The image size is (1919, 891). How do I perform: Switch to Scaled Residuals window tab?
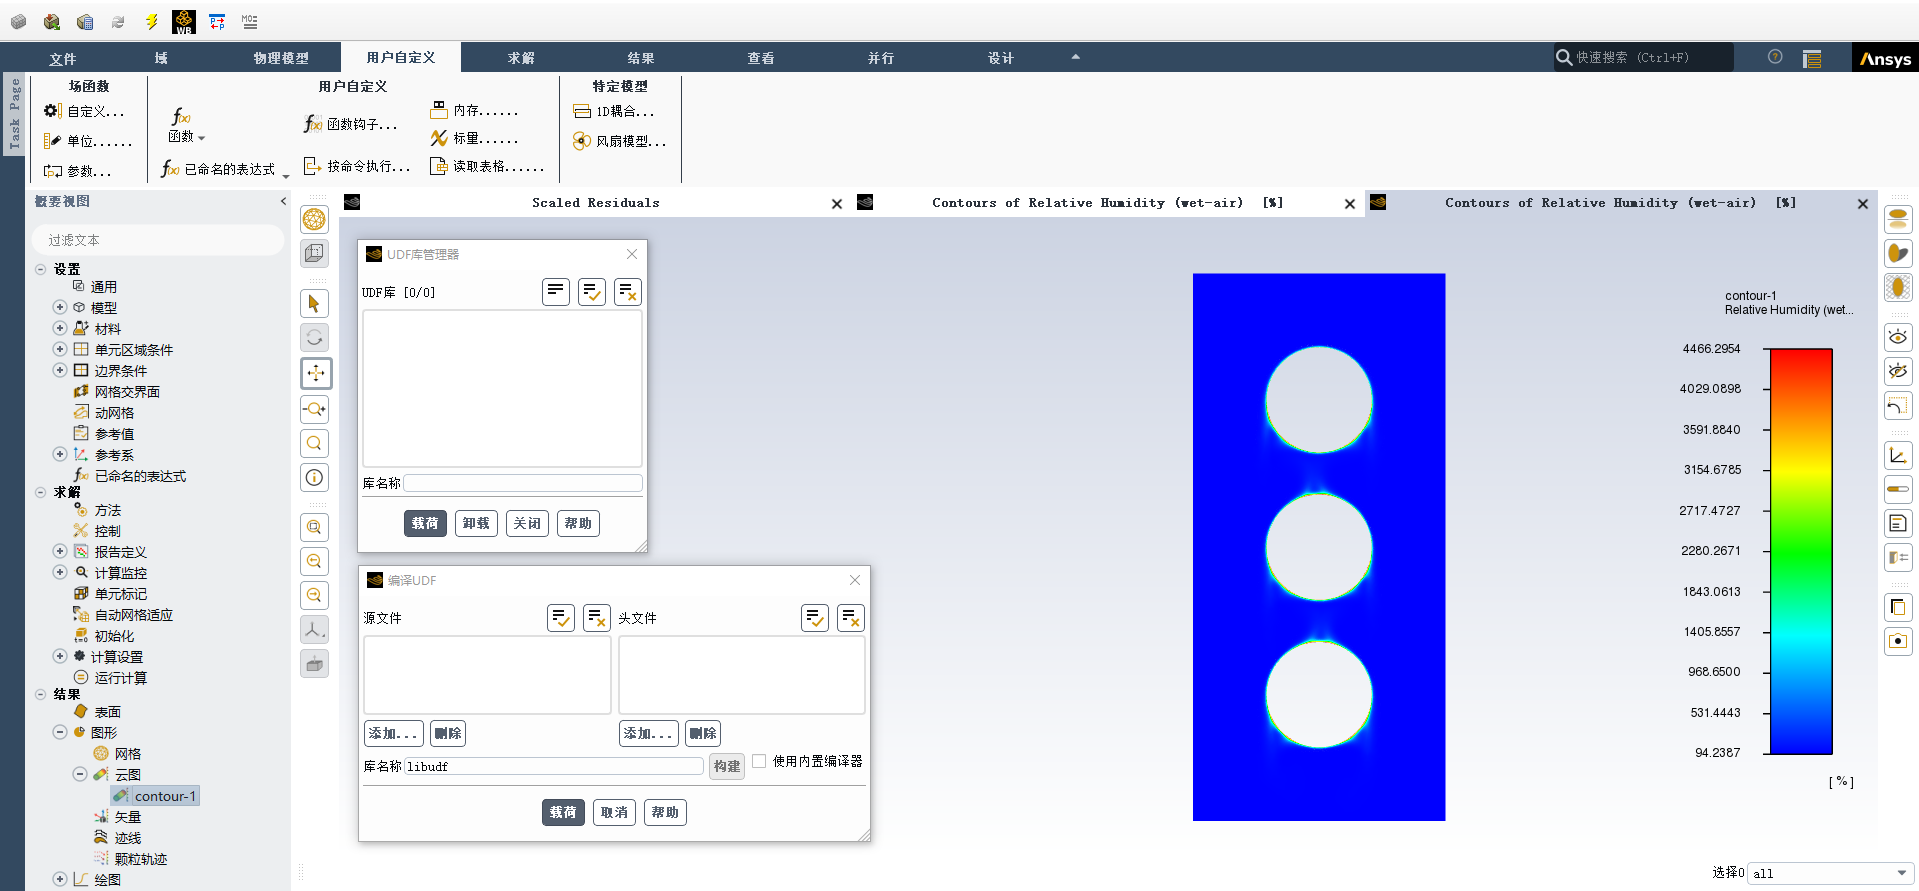596,203
